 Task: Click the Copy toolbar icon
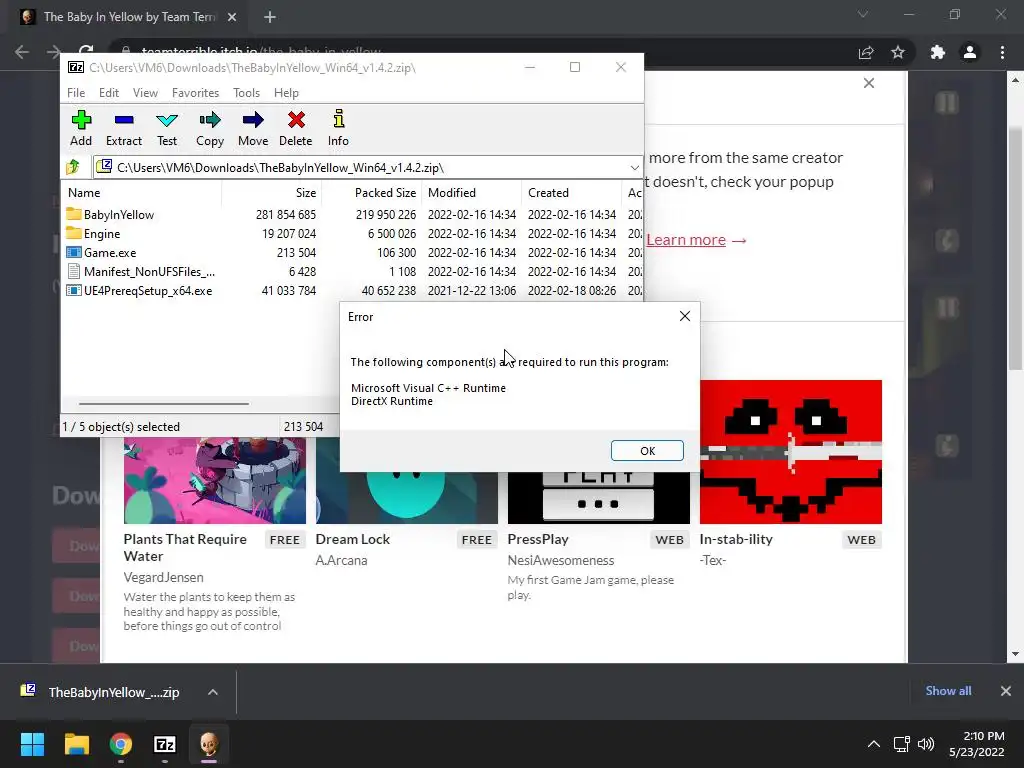(210, 128)
